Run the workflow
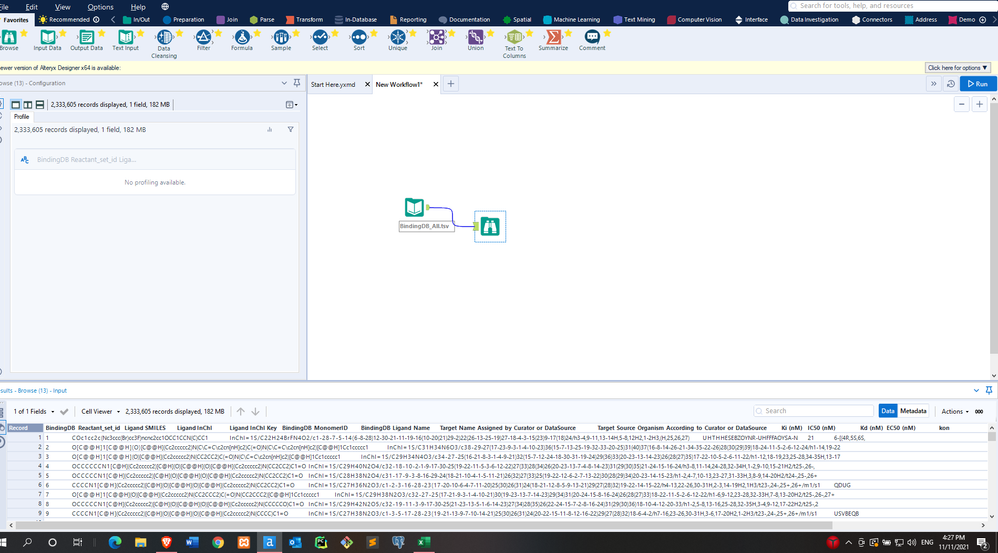Viewport: 998px width, 553px height. [978, 84]
